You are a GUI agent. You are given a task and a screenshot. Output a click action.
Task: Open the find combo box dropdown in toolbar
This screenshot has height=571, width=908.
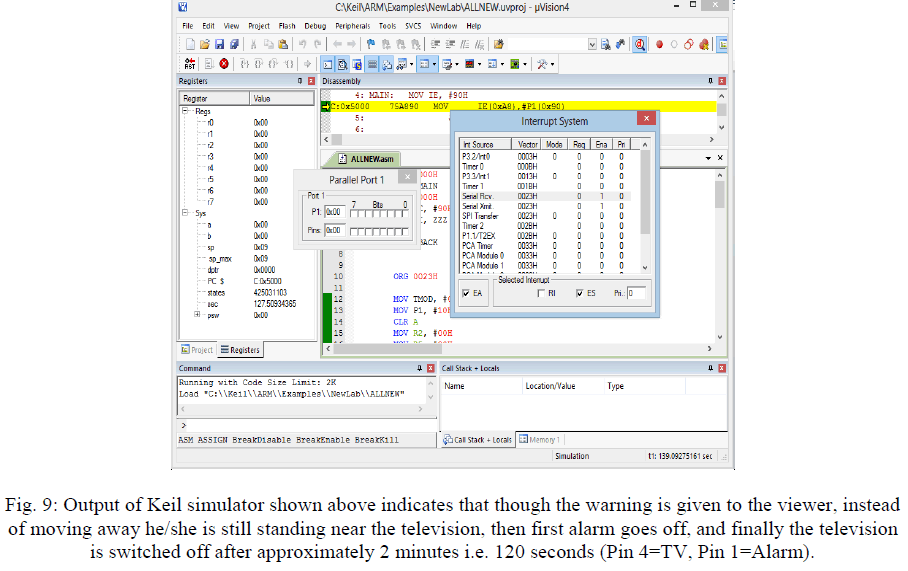[591, 44]
